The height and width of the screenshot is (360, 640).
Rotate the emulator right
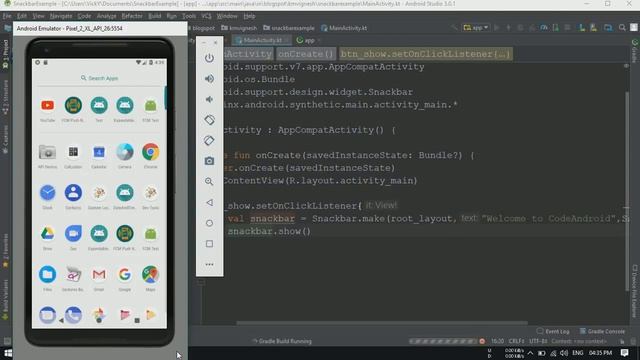pyautogui.click(x=209, y=140)
